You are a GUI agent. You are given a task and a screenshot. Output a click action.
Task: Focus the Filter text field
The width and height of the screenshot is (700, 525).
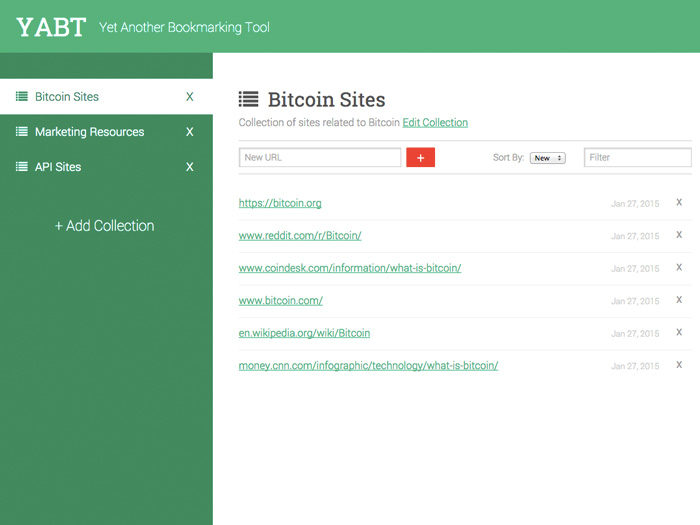[x=638, y=157]
